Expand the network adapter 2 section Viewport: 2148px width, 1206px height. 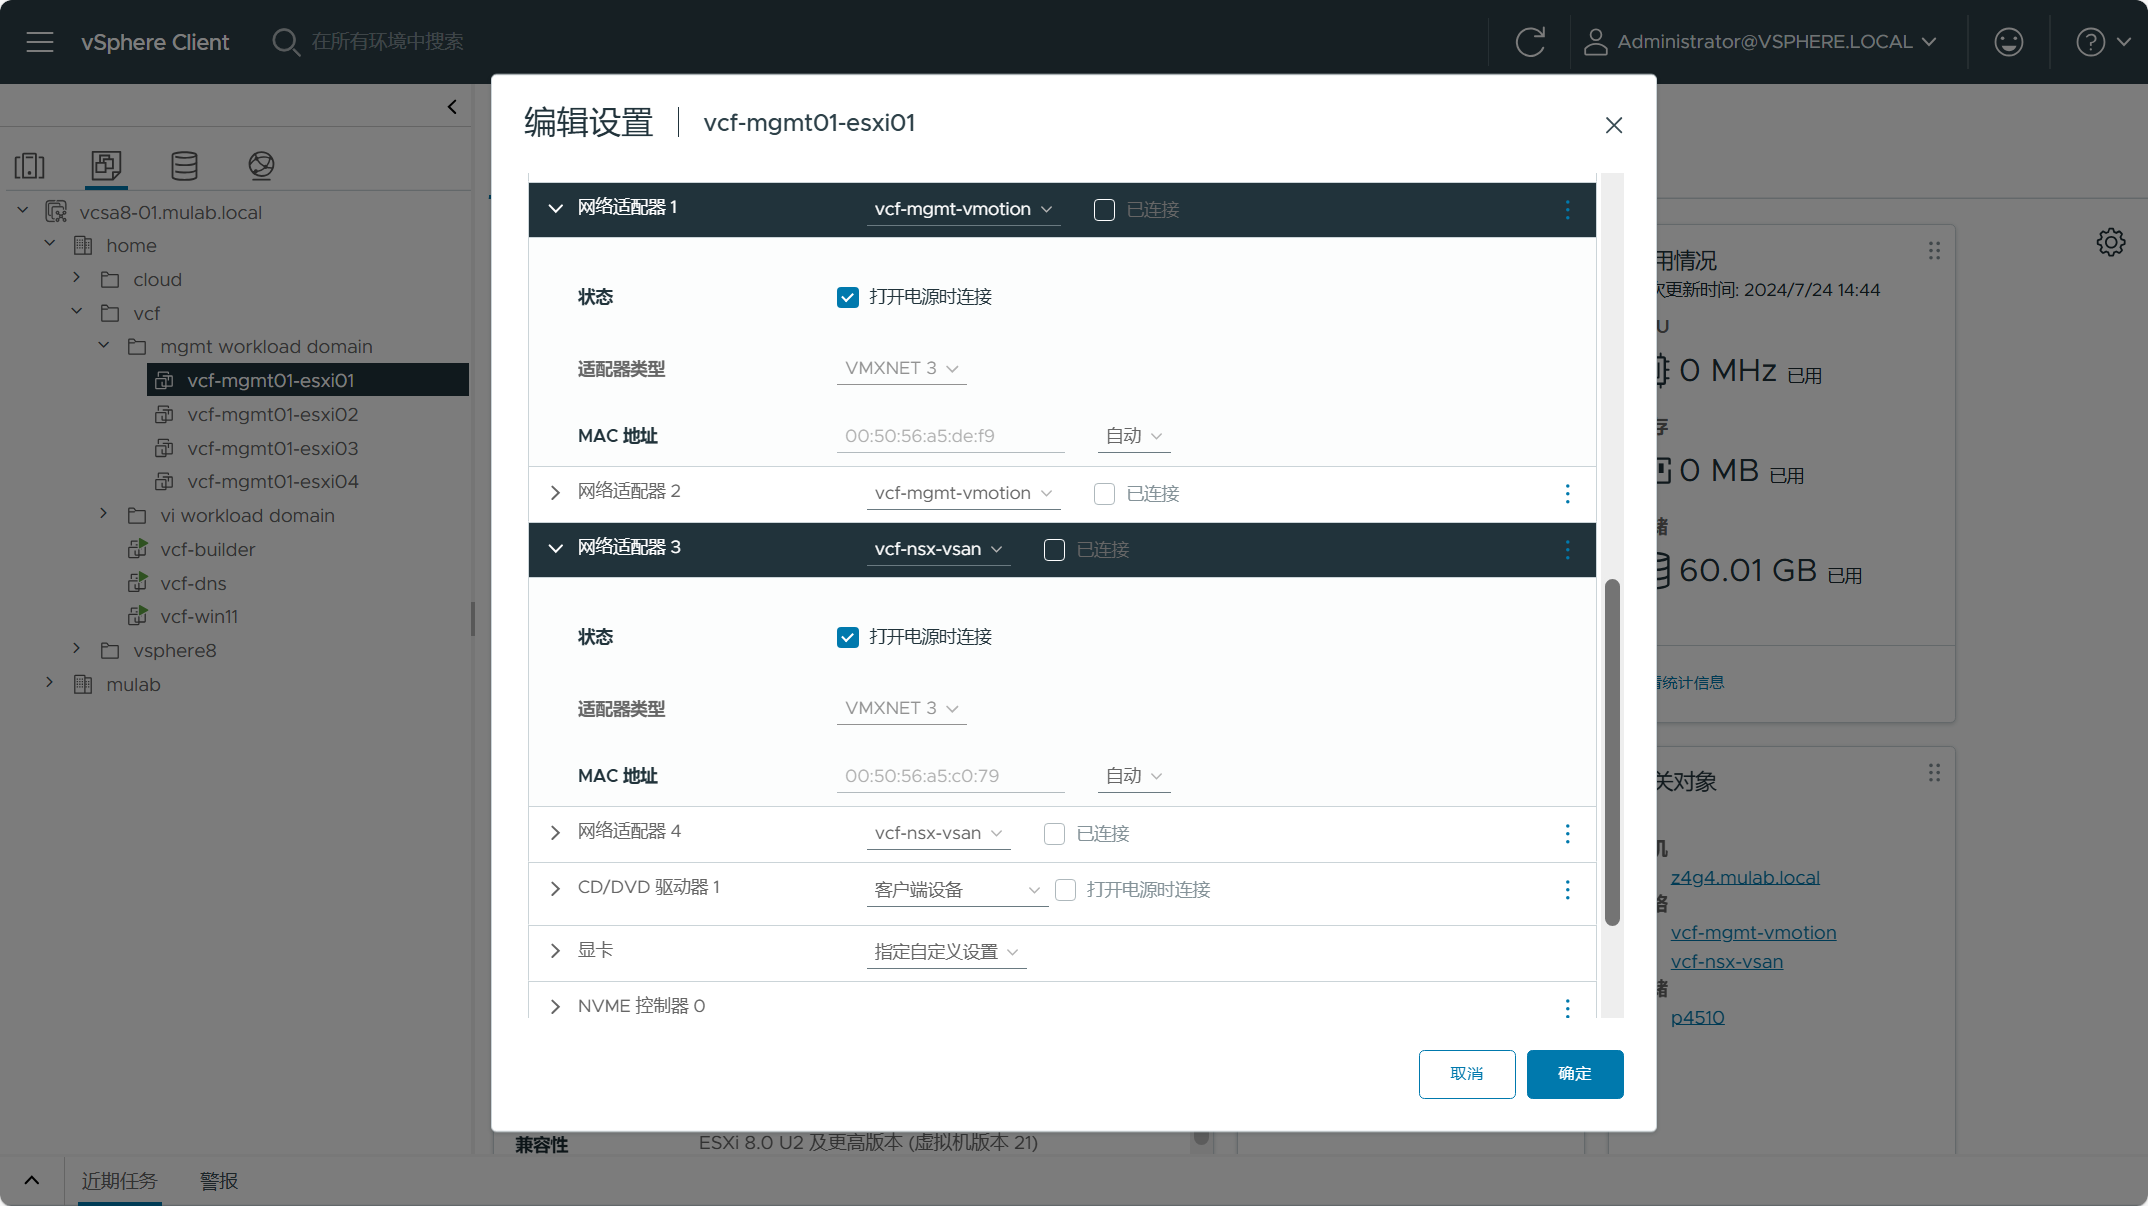coord(555,493)
